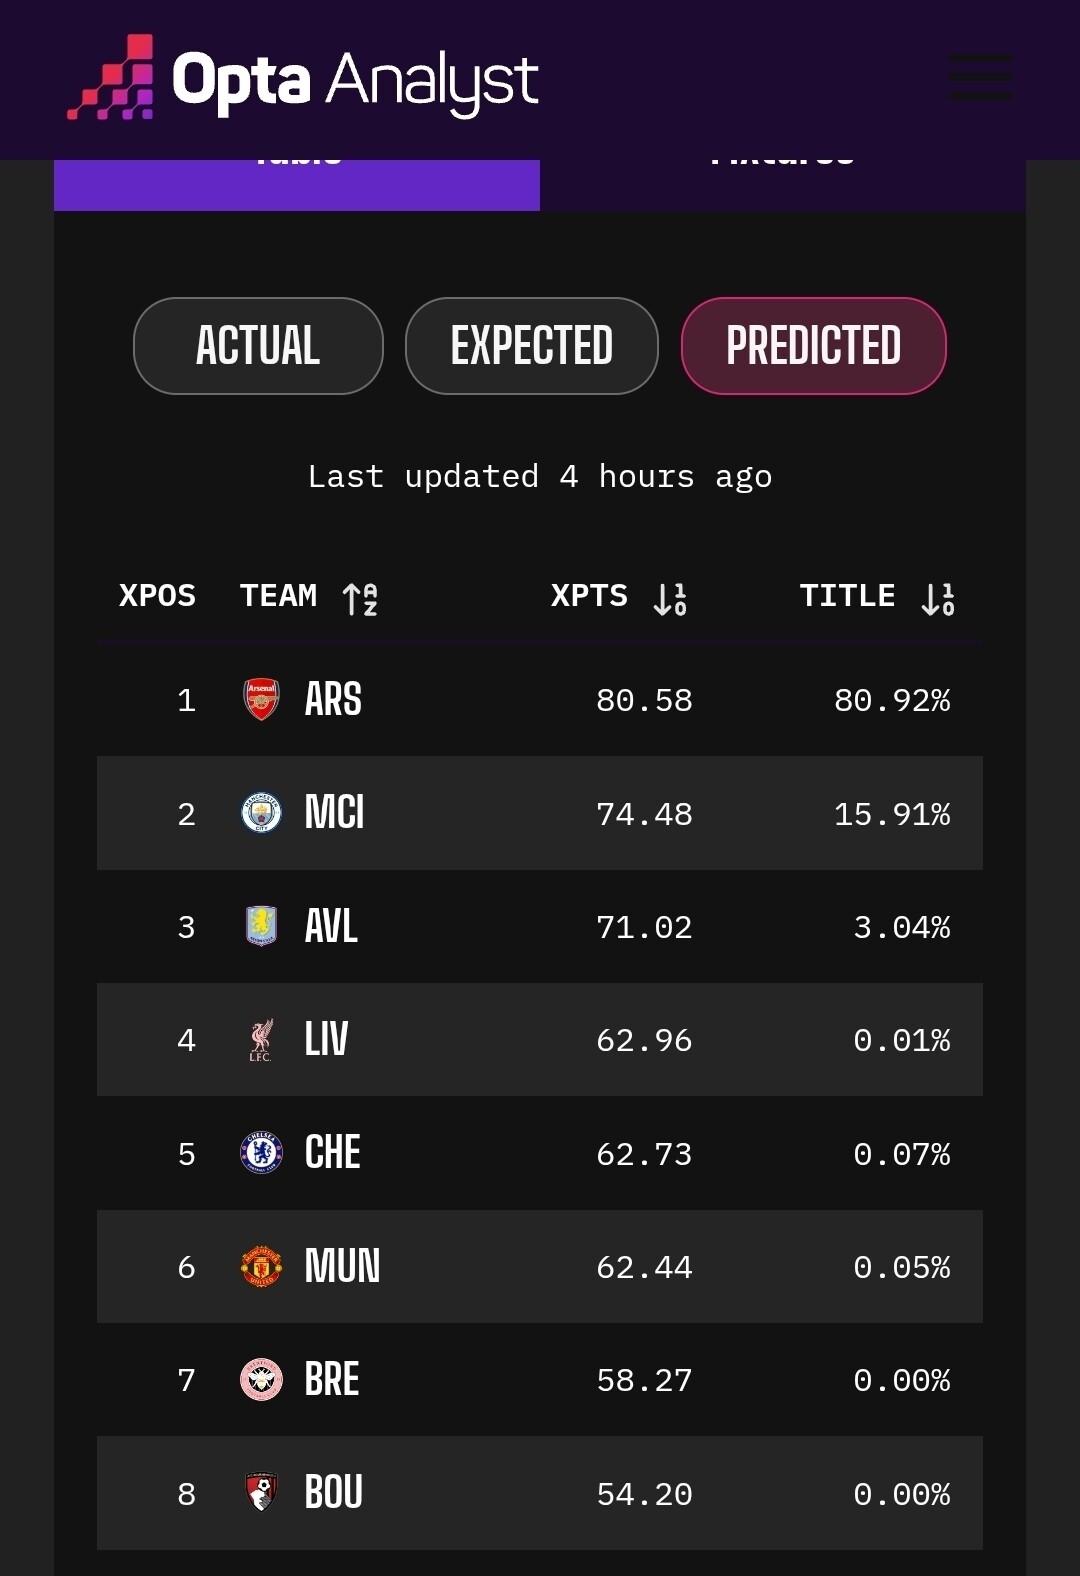The height and width of the screenshot is (1576, 1080).
Task: Switch to the Actual table view
Action: pyautogui.click(x=258, y=346)
